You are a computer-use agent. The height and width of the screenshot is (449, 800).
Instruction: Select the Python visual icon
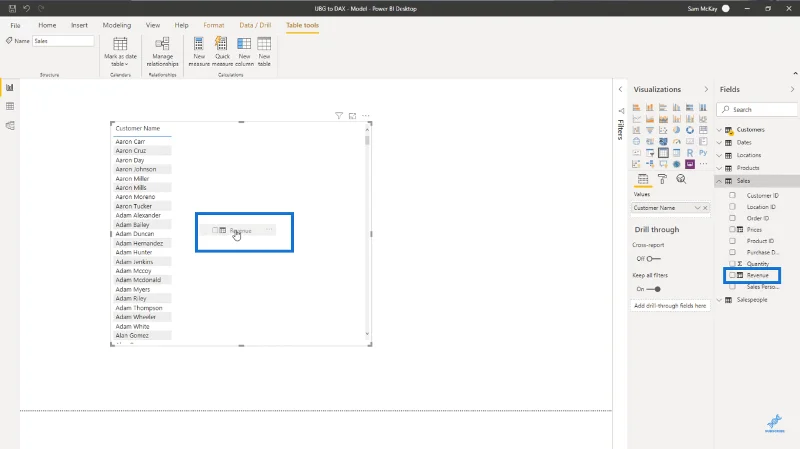click(x=703, y=153)
